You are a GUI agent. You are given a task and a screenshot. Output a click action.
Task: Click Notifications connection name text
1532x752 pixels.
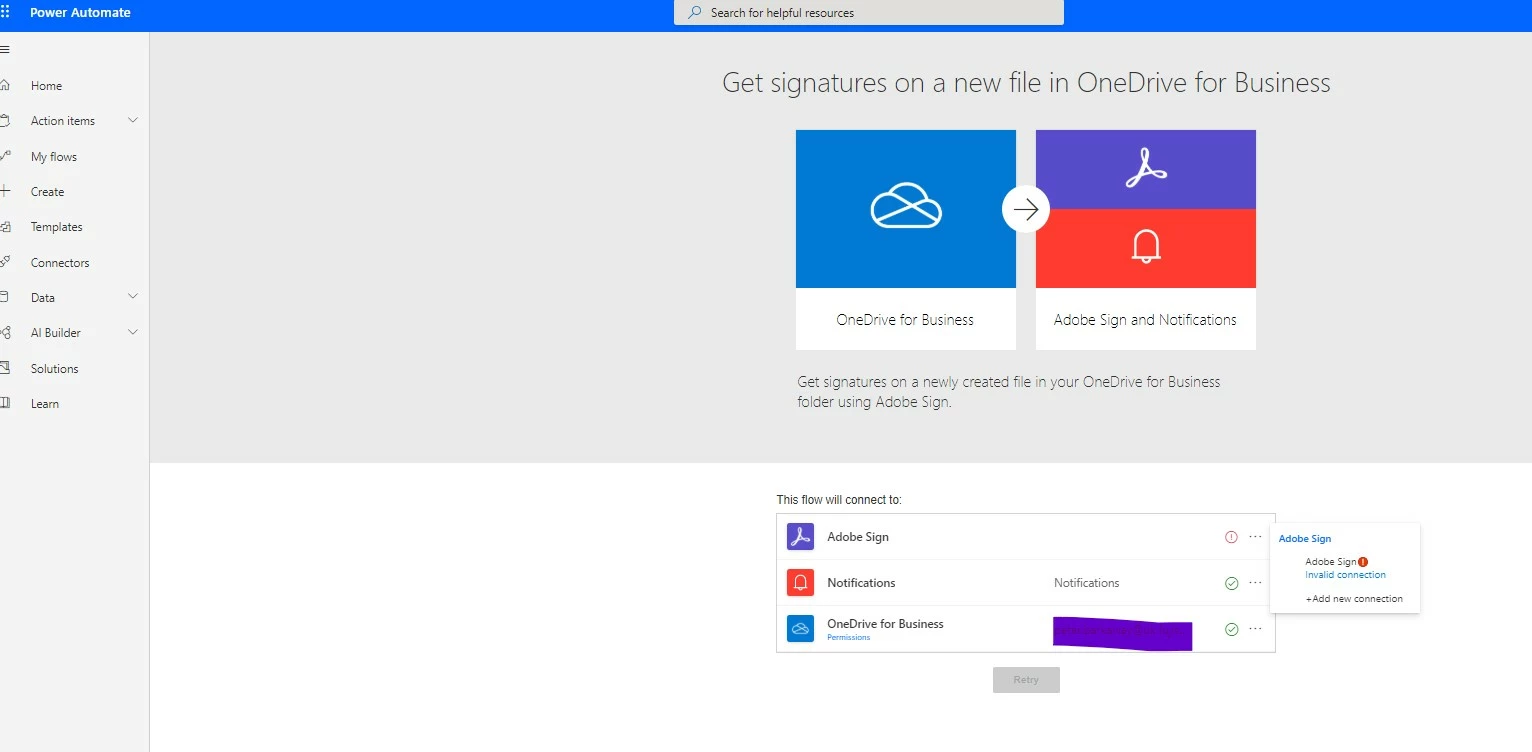(1087, 583)
